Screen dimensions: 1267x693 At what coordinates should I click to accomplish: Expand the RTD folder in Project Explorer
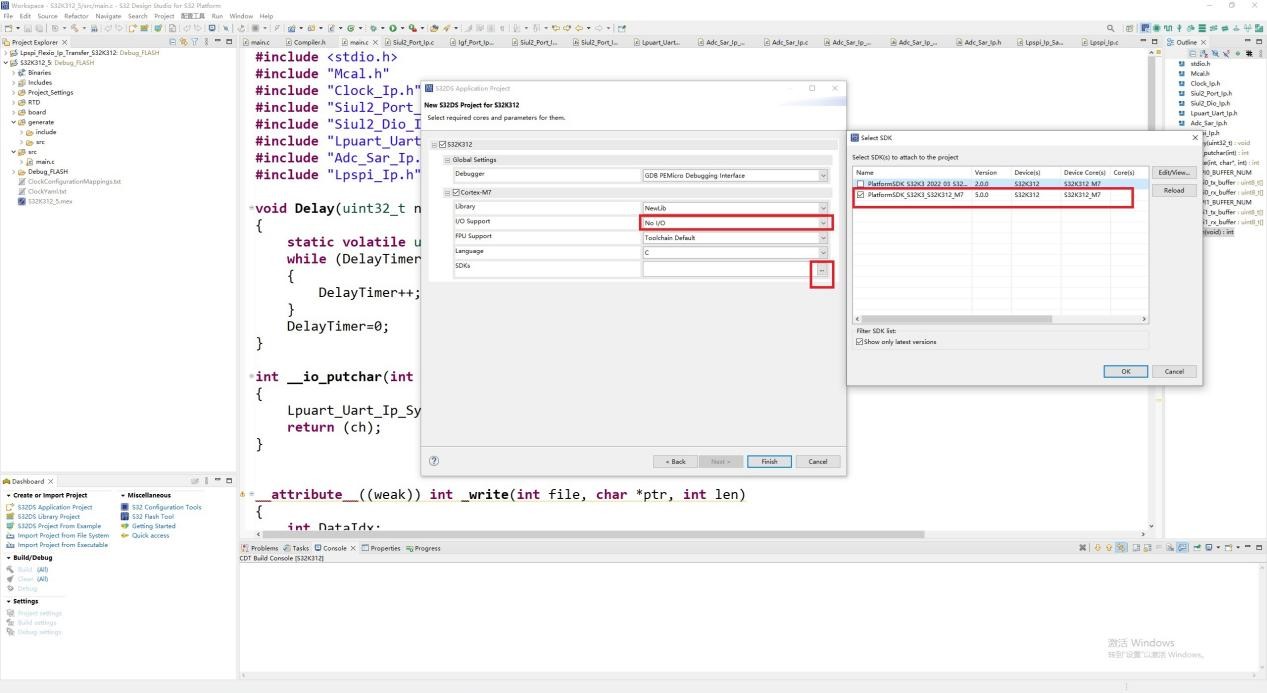click(14, 102)
